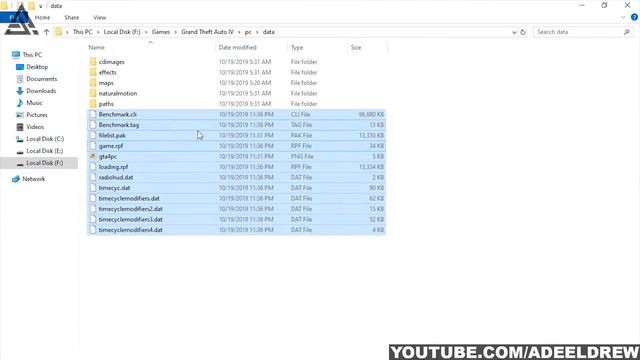Click the Benchmark.cli file icon
The image size is (640, 360).
point(93,114)
